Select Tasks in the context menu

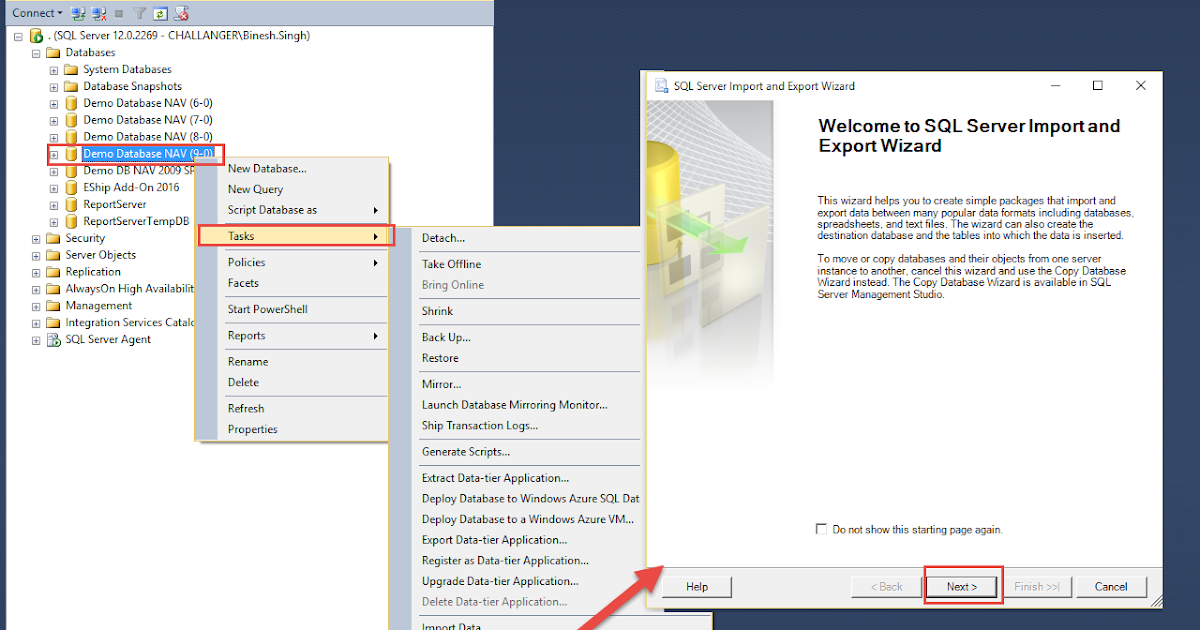[240, 235]
